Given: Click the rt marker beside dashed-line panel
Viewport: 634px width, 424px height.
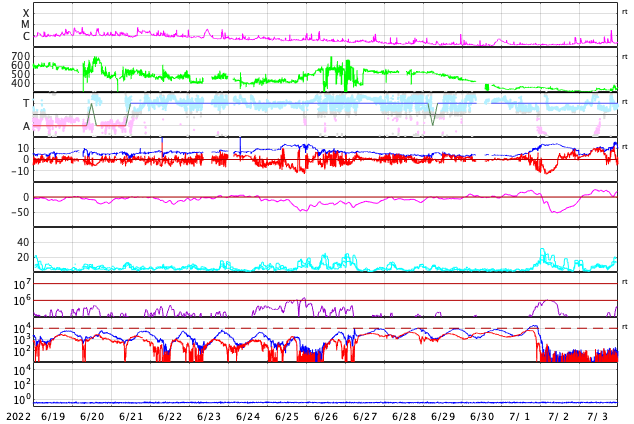Looking at the screenshot, I should pyautogui.click(x=625, y=327).
